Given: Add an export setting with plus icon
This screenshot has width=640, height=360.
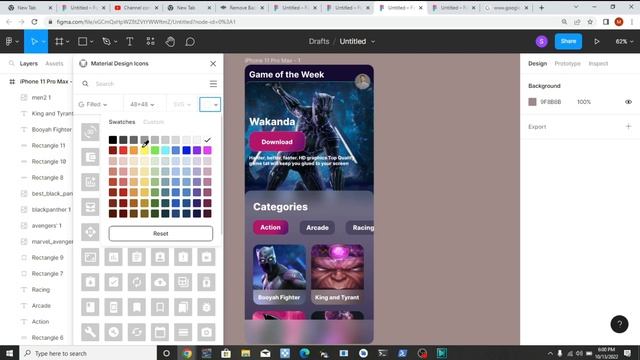Looking at the screenshot, I should [628, 127].
